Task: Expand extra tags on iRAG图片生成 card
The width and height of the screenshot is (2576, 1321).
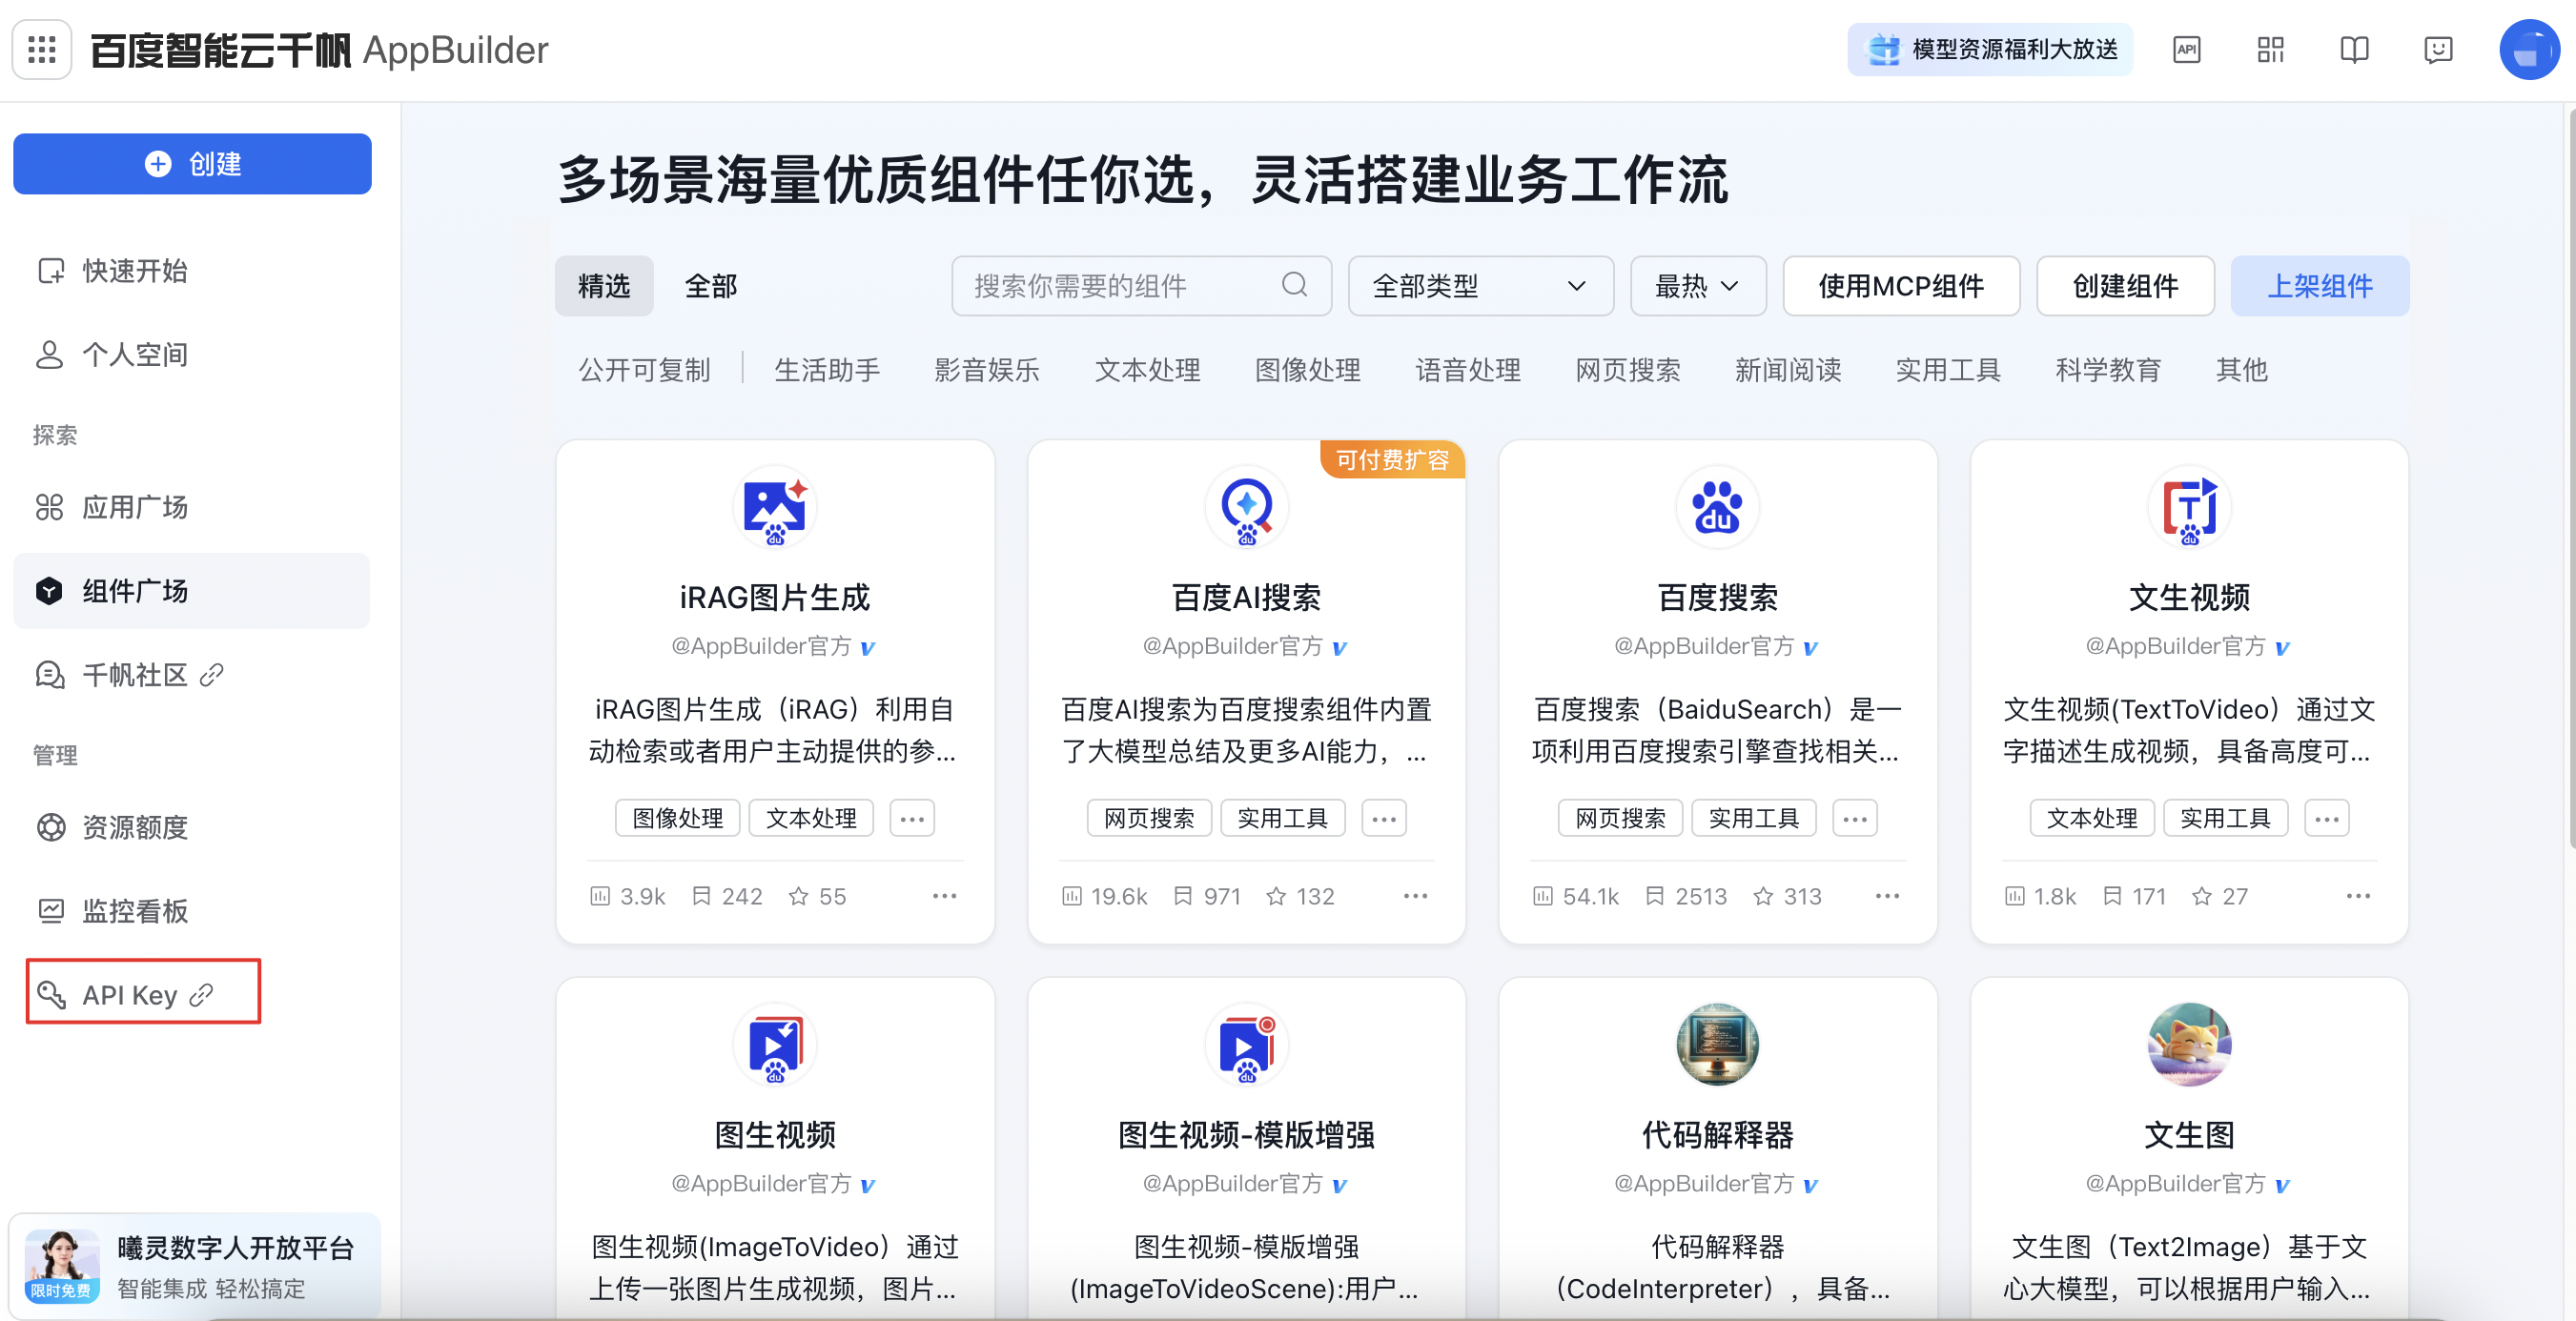Action: click(x=911, y=818)
